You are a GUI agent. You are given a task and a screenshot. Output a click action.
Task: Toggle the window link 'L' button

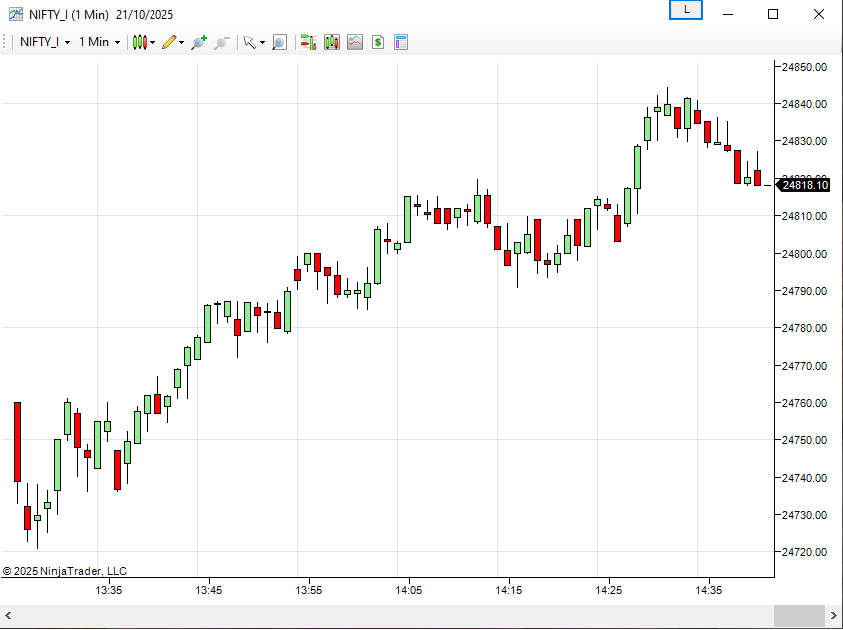[x=685, y=10]
